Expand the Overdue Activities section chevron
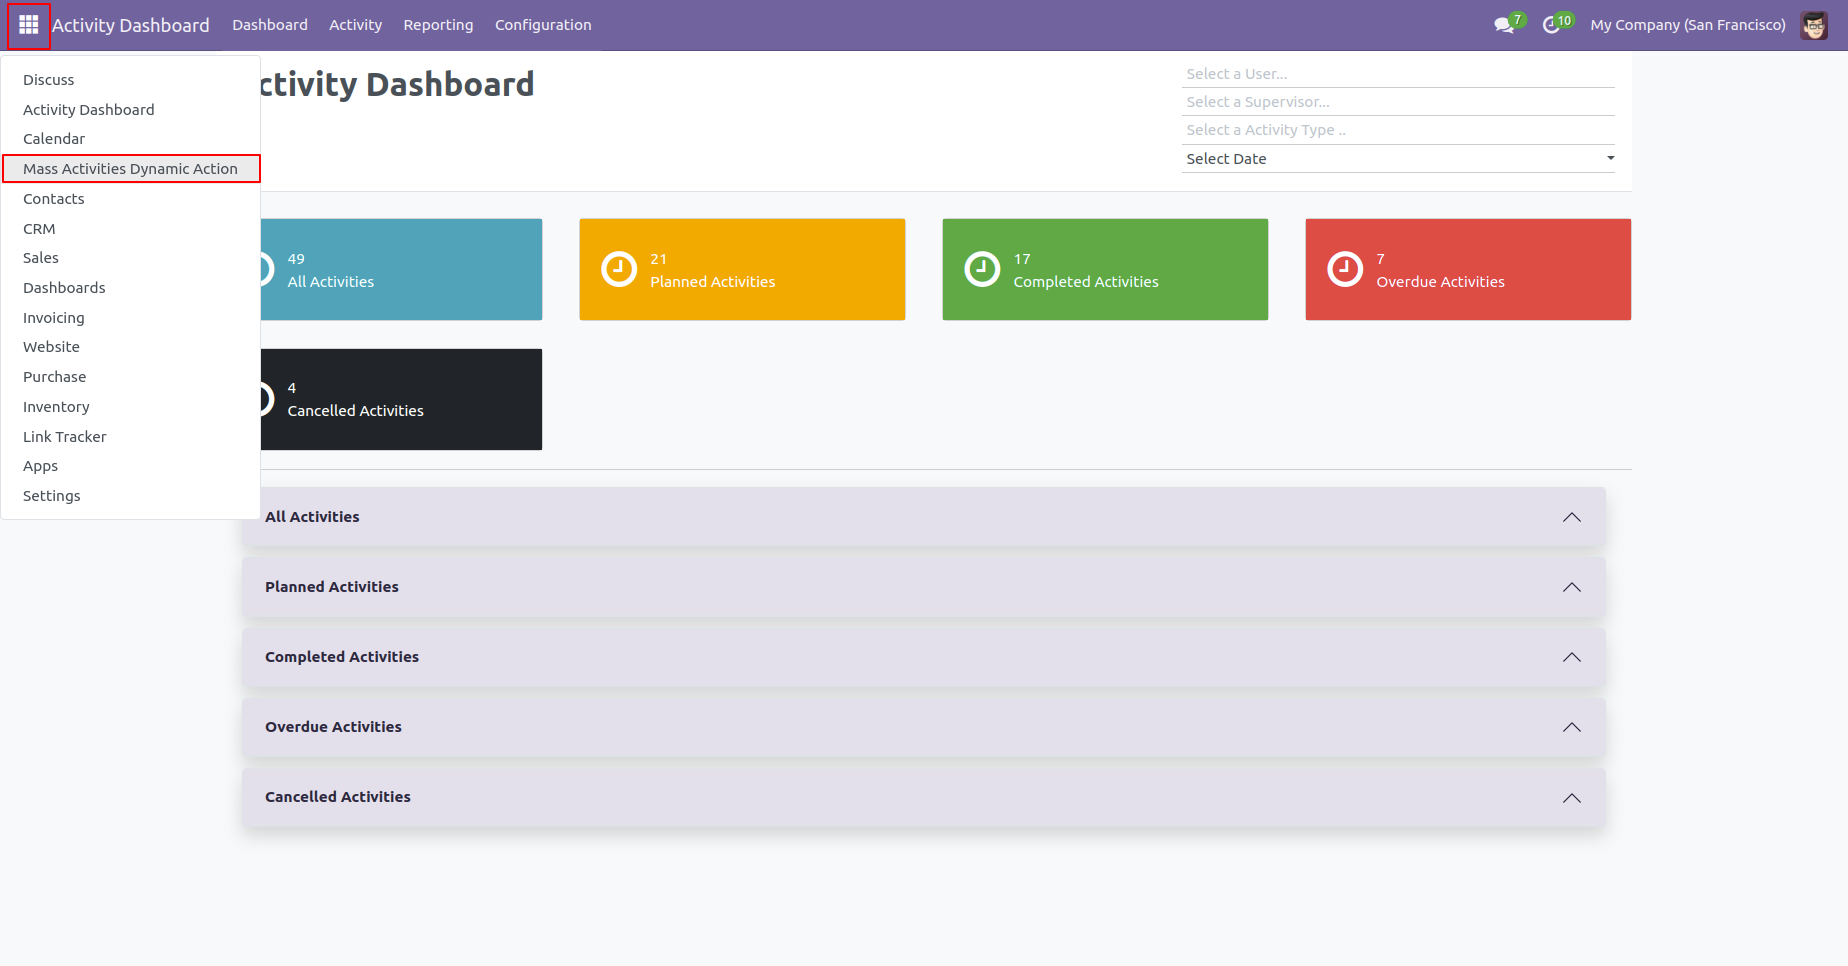The width and height of the screenshot is (1848, 966). point(1572,727)
